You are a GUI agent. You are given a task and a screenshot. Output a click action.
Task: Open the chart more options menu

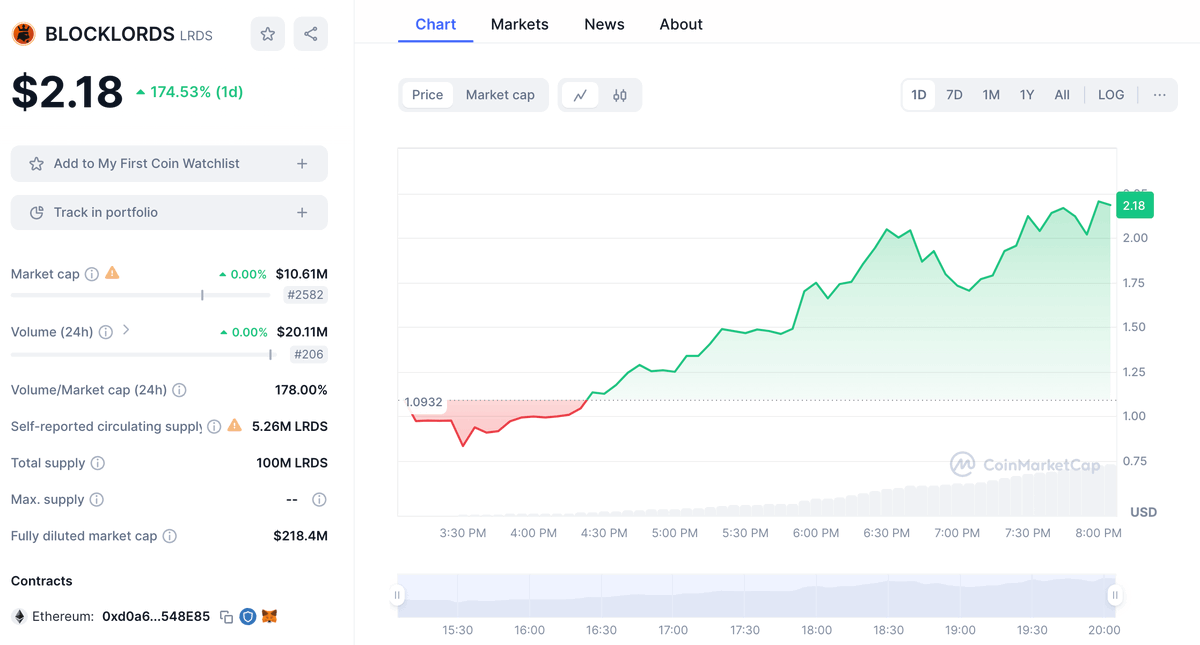1159,95
